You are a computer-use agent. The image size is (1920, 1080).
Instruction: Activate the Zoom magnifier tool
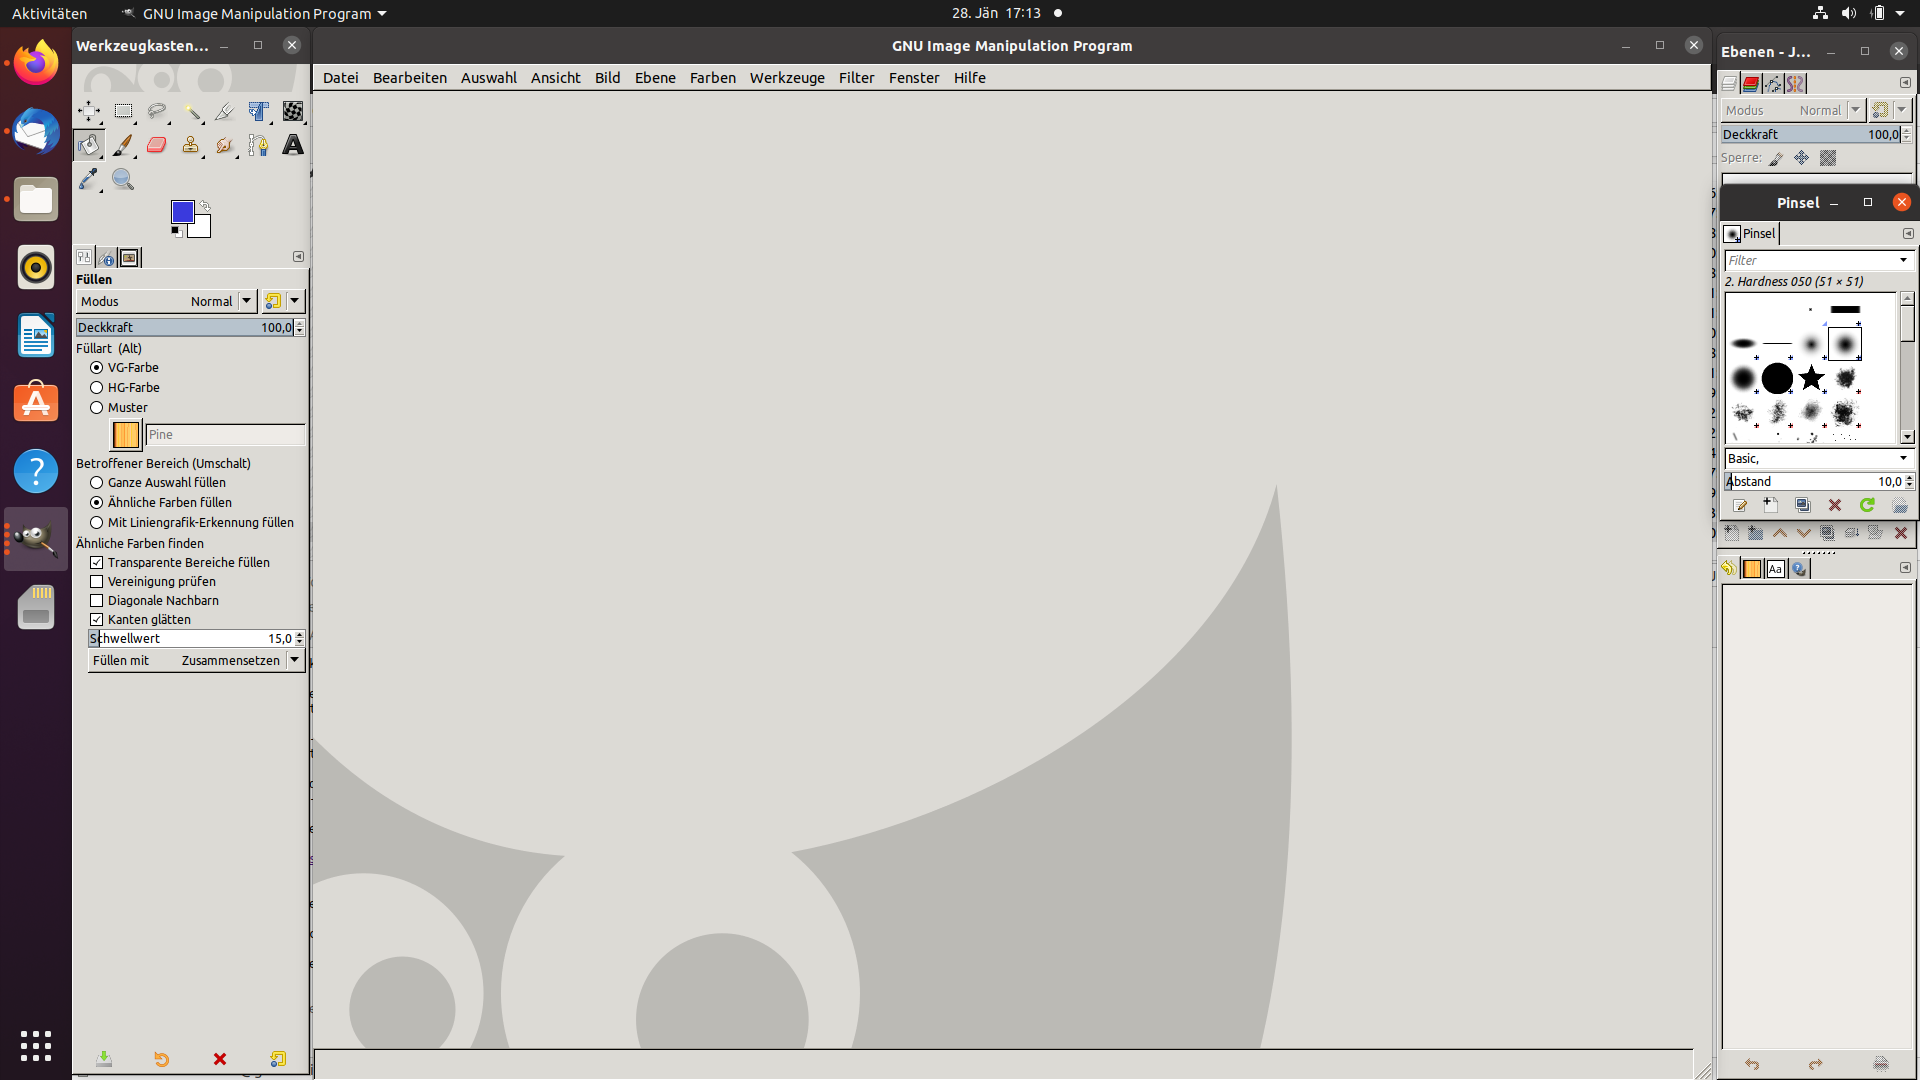click(123, 180)
